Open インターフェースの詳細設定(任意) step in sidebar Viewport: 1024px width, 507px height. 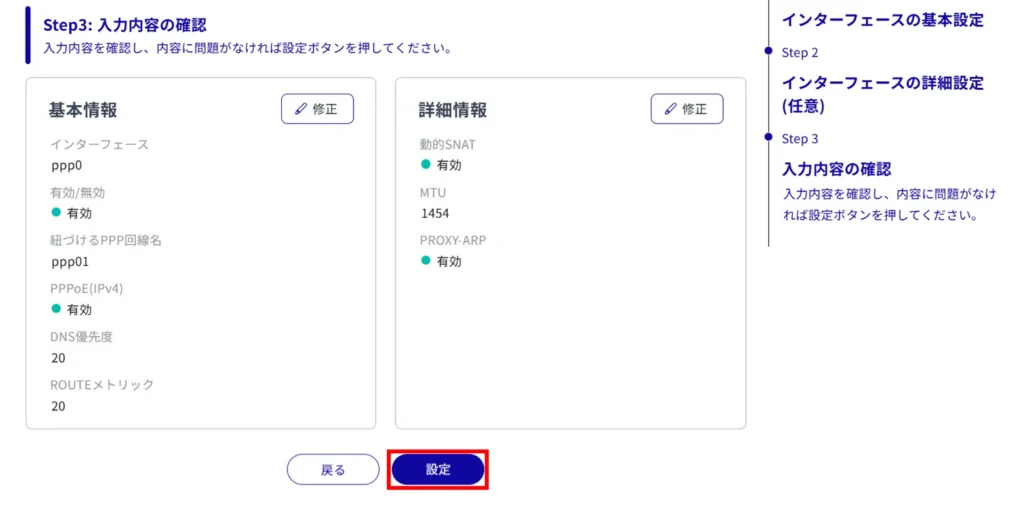coord(882,93)
